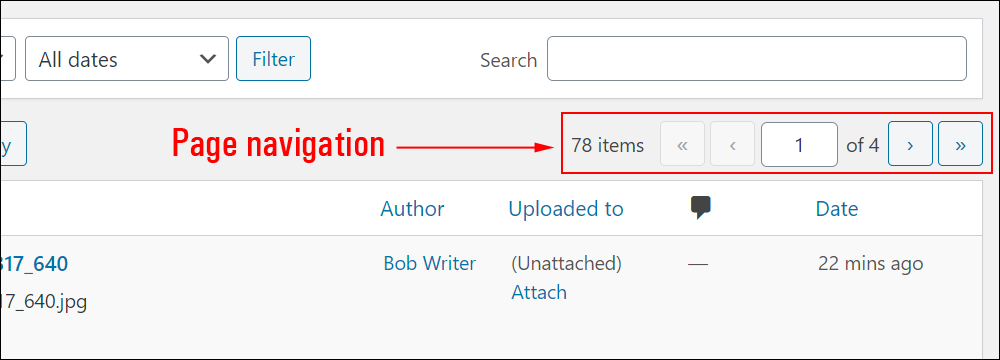Viewport: 1000px width, 360px height.
Task: Click the 22 mins ago date text
Action: (x=871, y=264)
